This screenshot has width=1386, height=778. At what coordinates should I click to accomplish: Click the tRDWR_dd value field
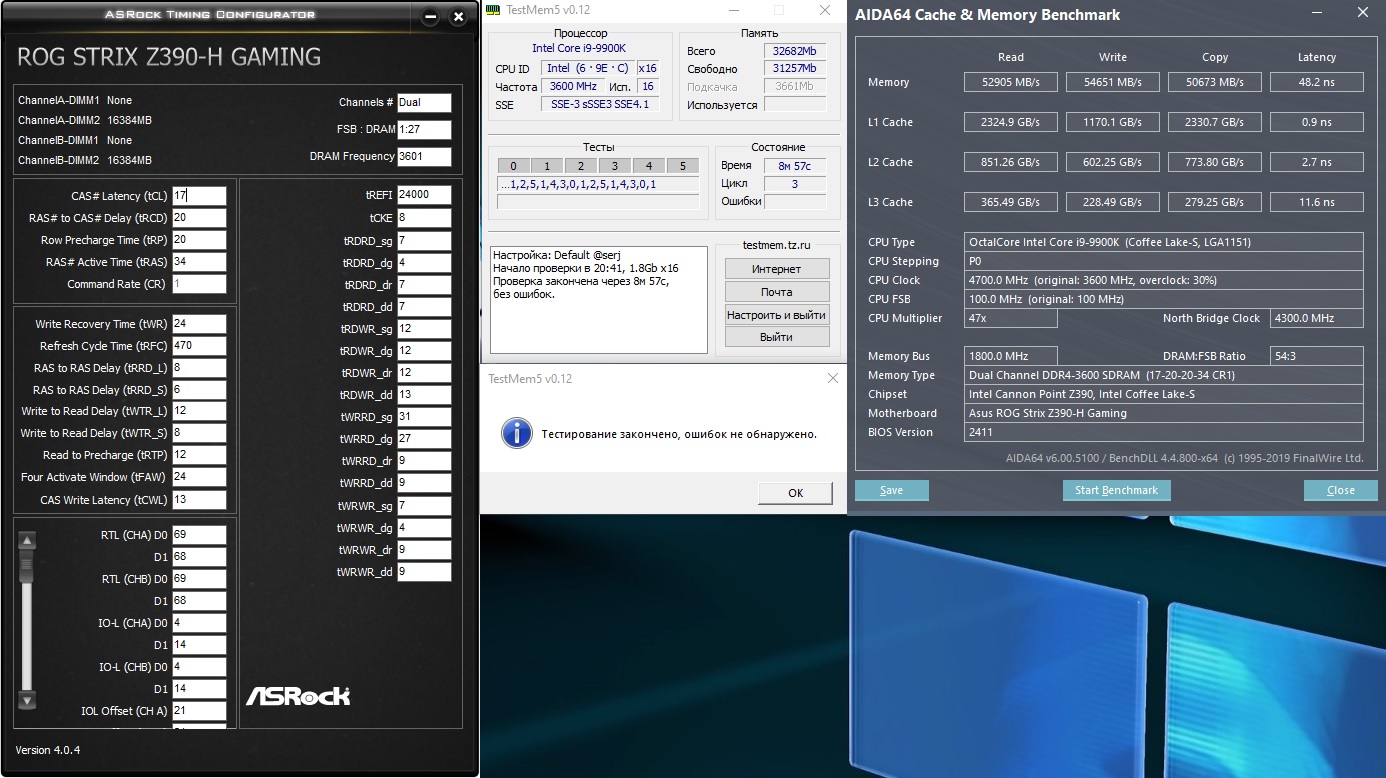pyautogui.click(x=424, y=395)
